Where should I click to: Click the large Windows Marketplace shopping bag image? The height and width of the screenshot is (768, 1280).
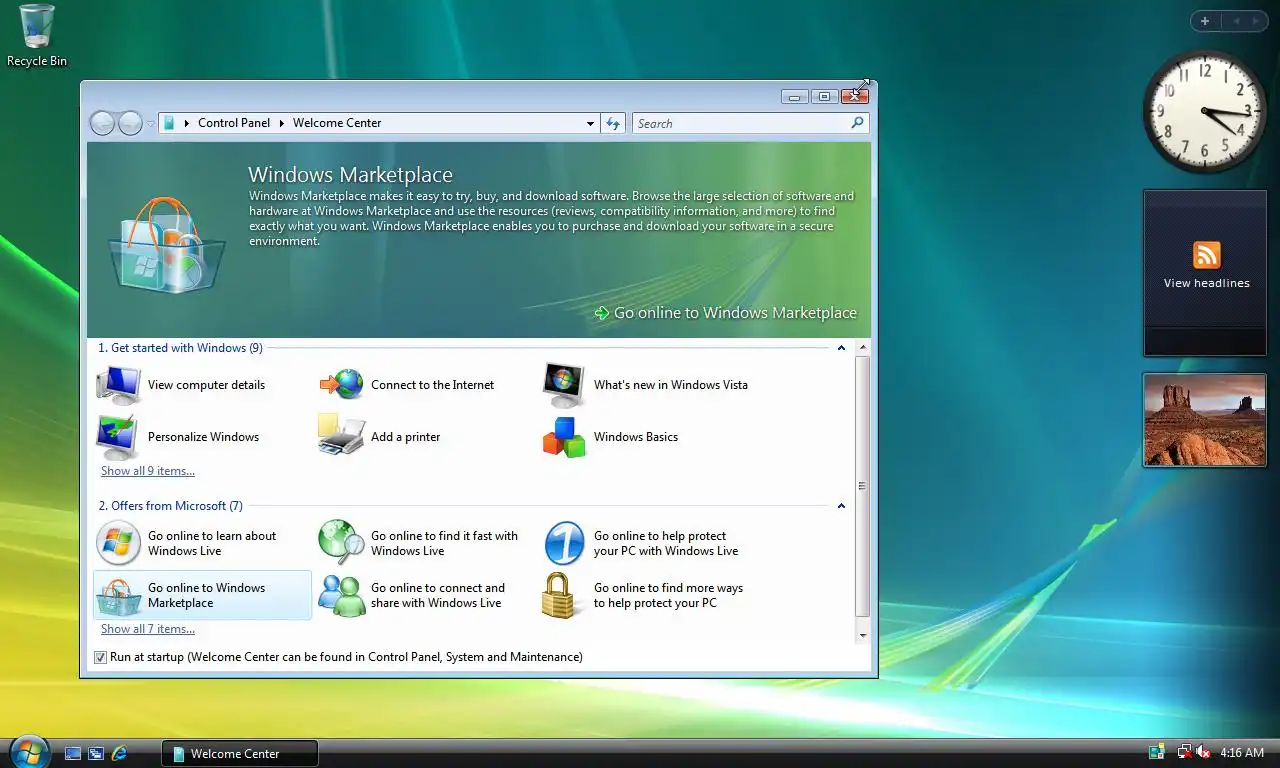166,245
